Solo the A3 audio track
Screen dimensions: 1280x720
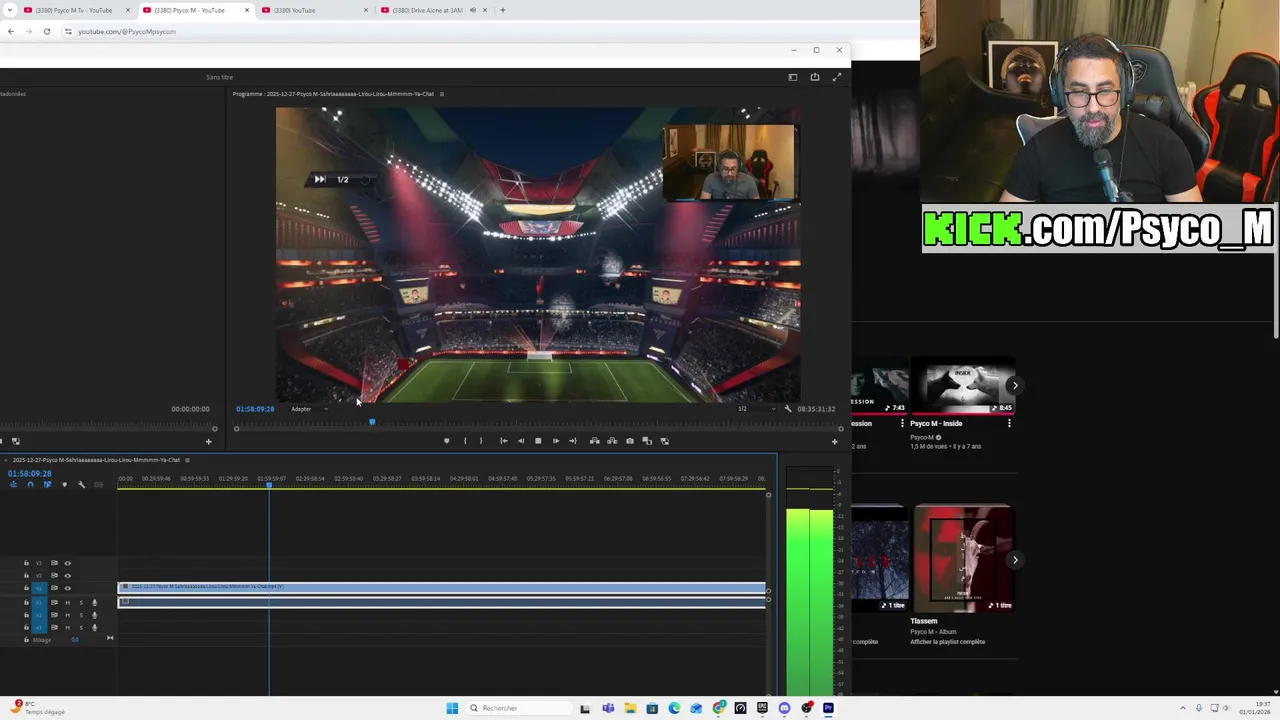tap(81, 628)
